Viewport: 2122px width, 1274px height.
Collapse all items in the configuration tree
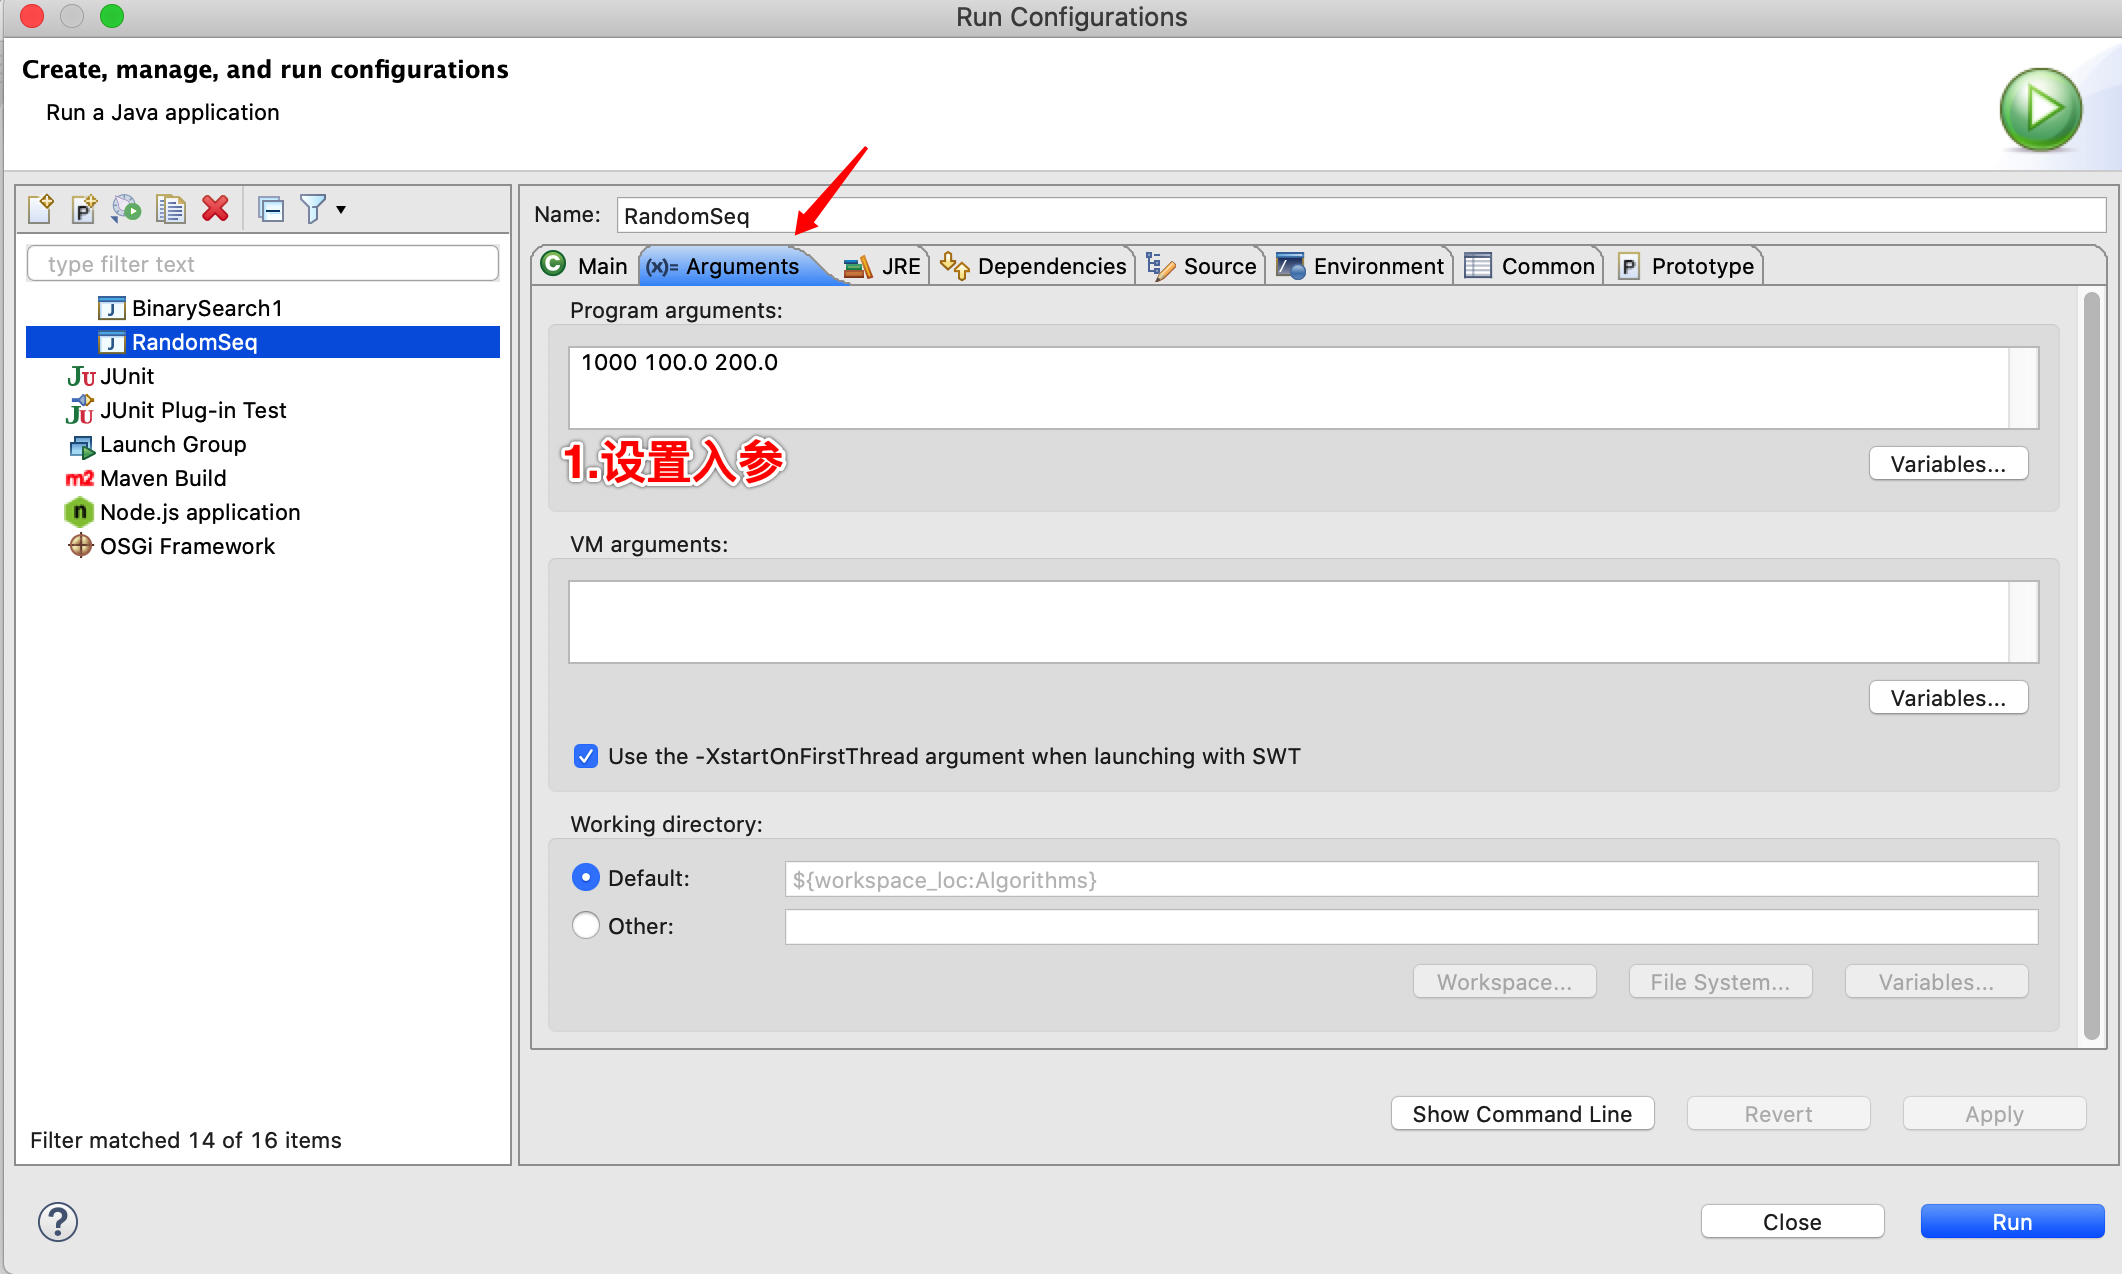point(271,209)
